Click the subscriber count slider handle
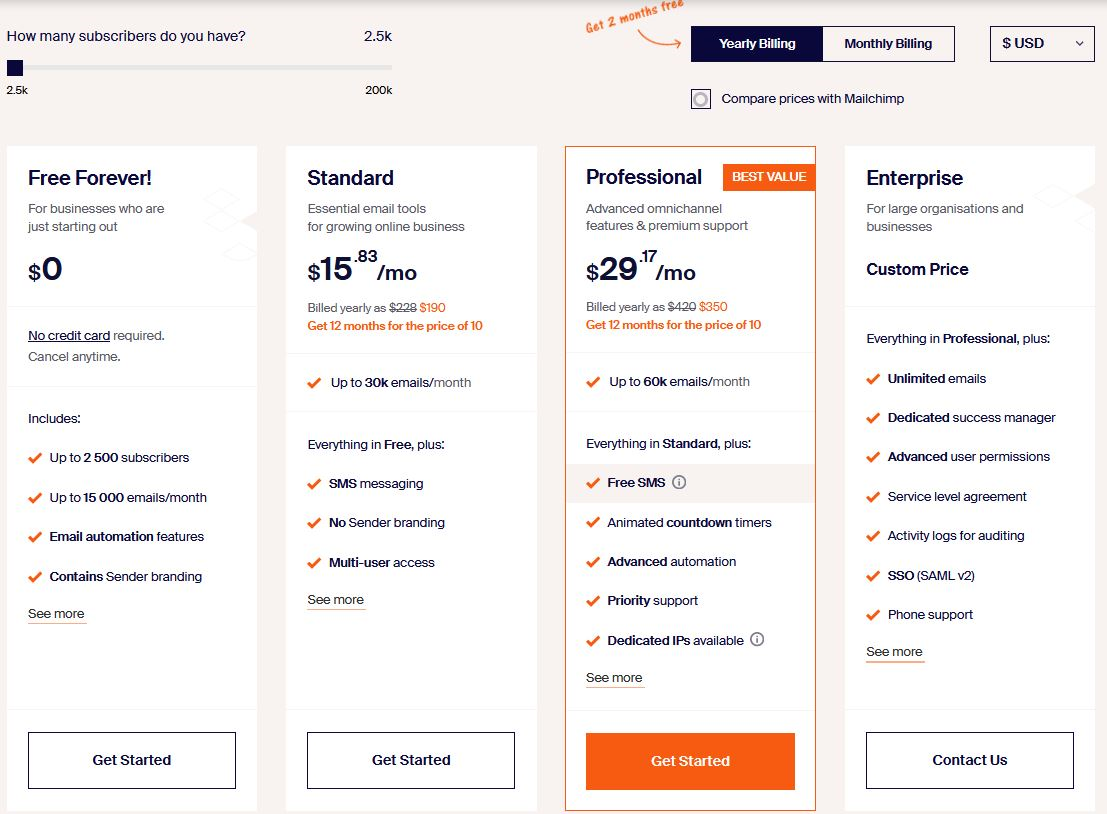 point(15,68)
